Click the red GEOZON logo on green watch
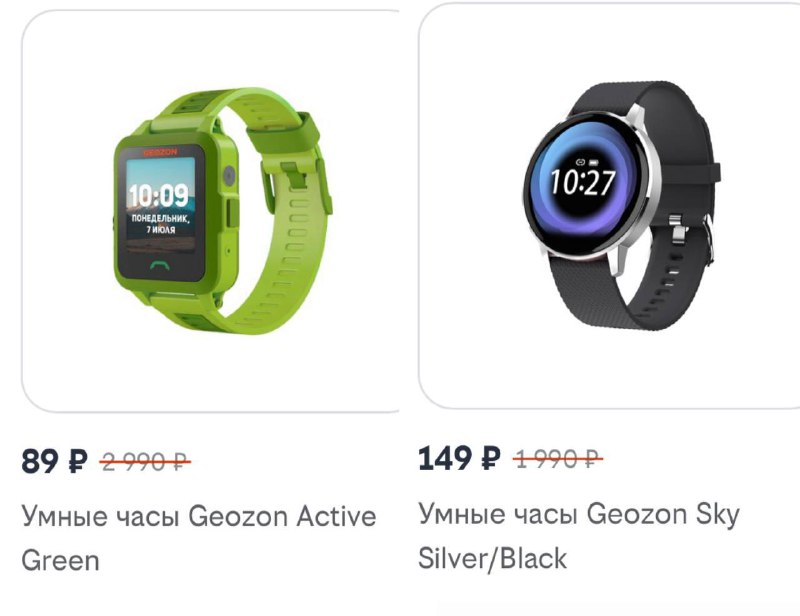800x616 pixels. click(160, 153)
